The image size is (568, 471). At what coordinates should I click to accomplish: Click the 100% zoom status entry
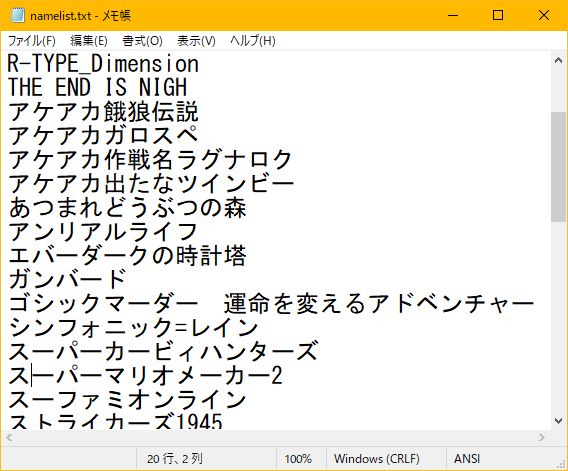pos(298,459)
